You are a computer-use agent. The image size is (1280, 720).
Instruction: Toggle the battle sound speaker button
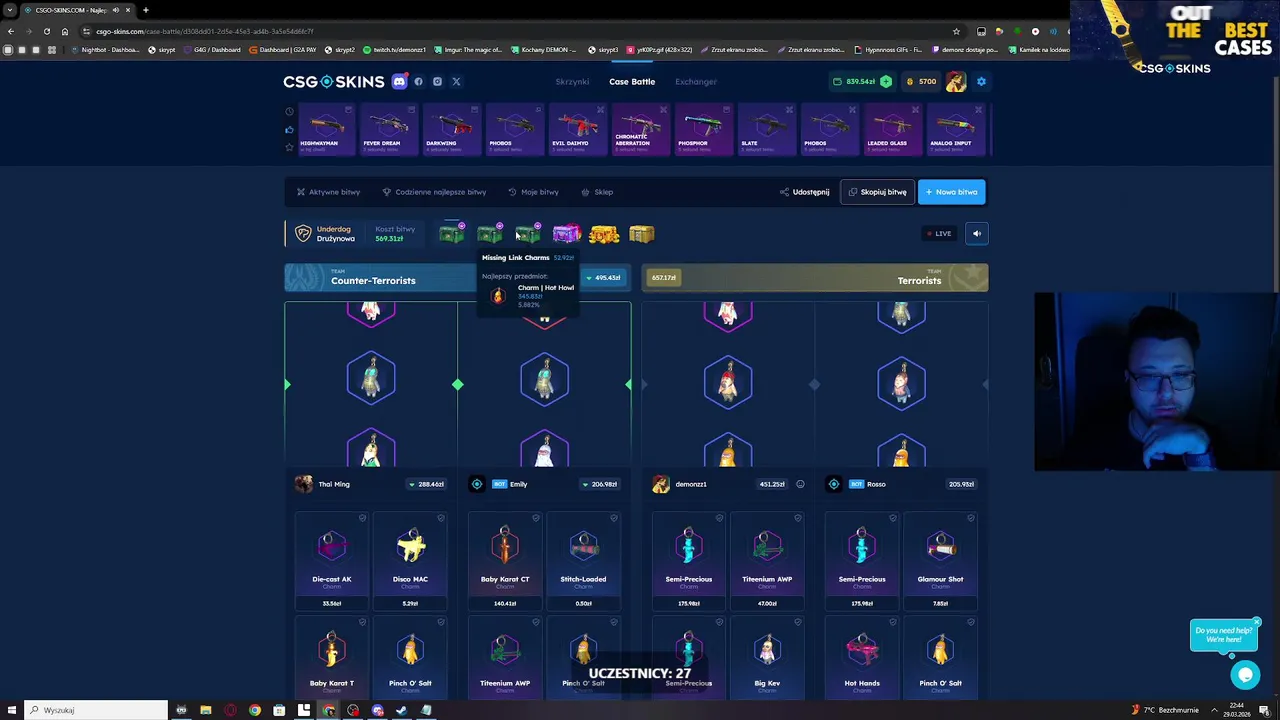[x=977, y=234]
